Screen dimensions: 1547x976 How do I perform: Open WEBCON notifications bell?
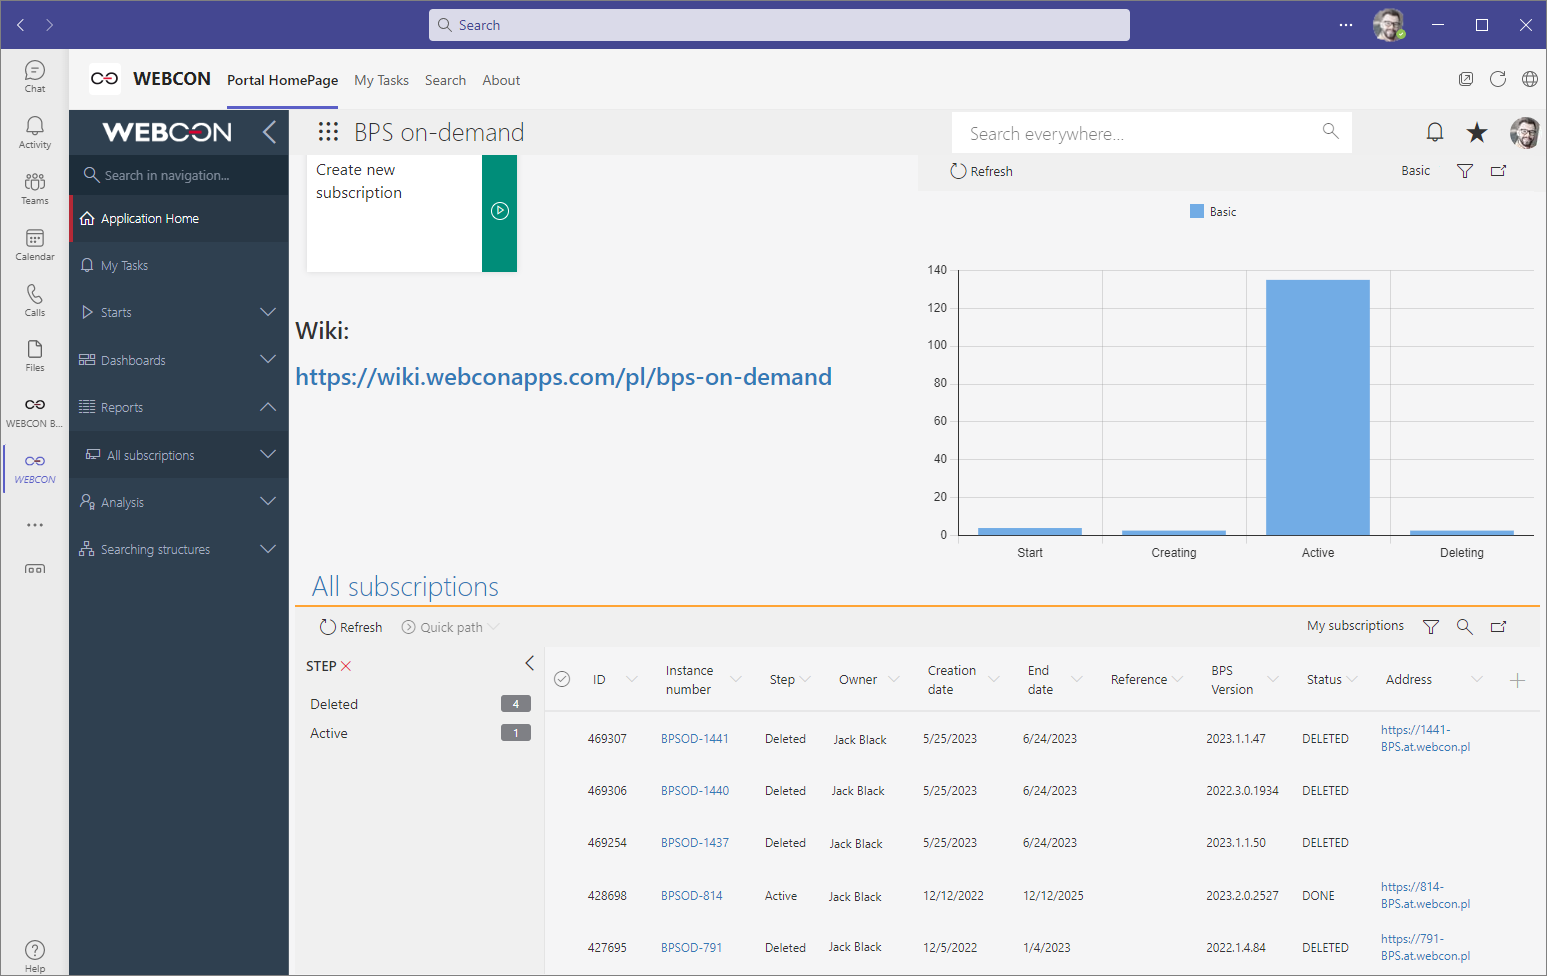click(x=1435, y=132)
